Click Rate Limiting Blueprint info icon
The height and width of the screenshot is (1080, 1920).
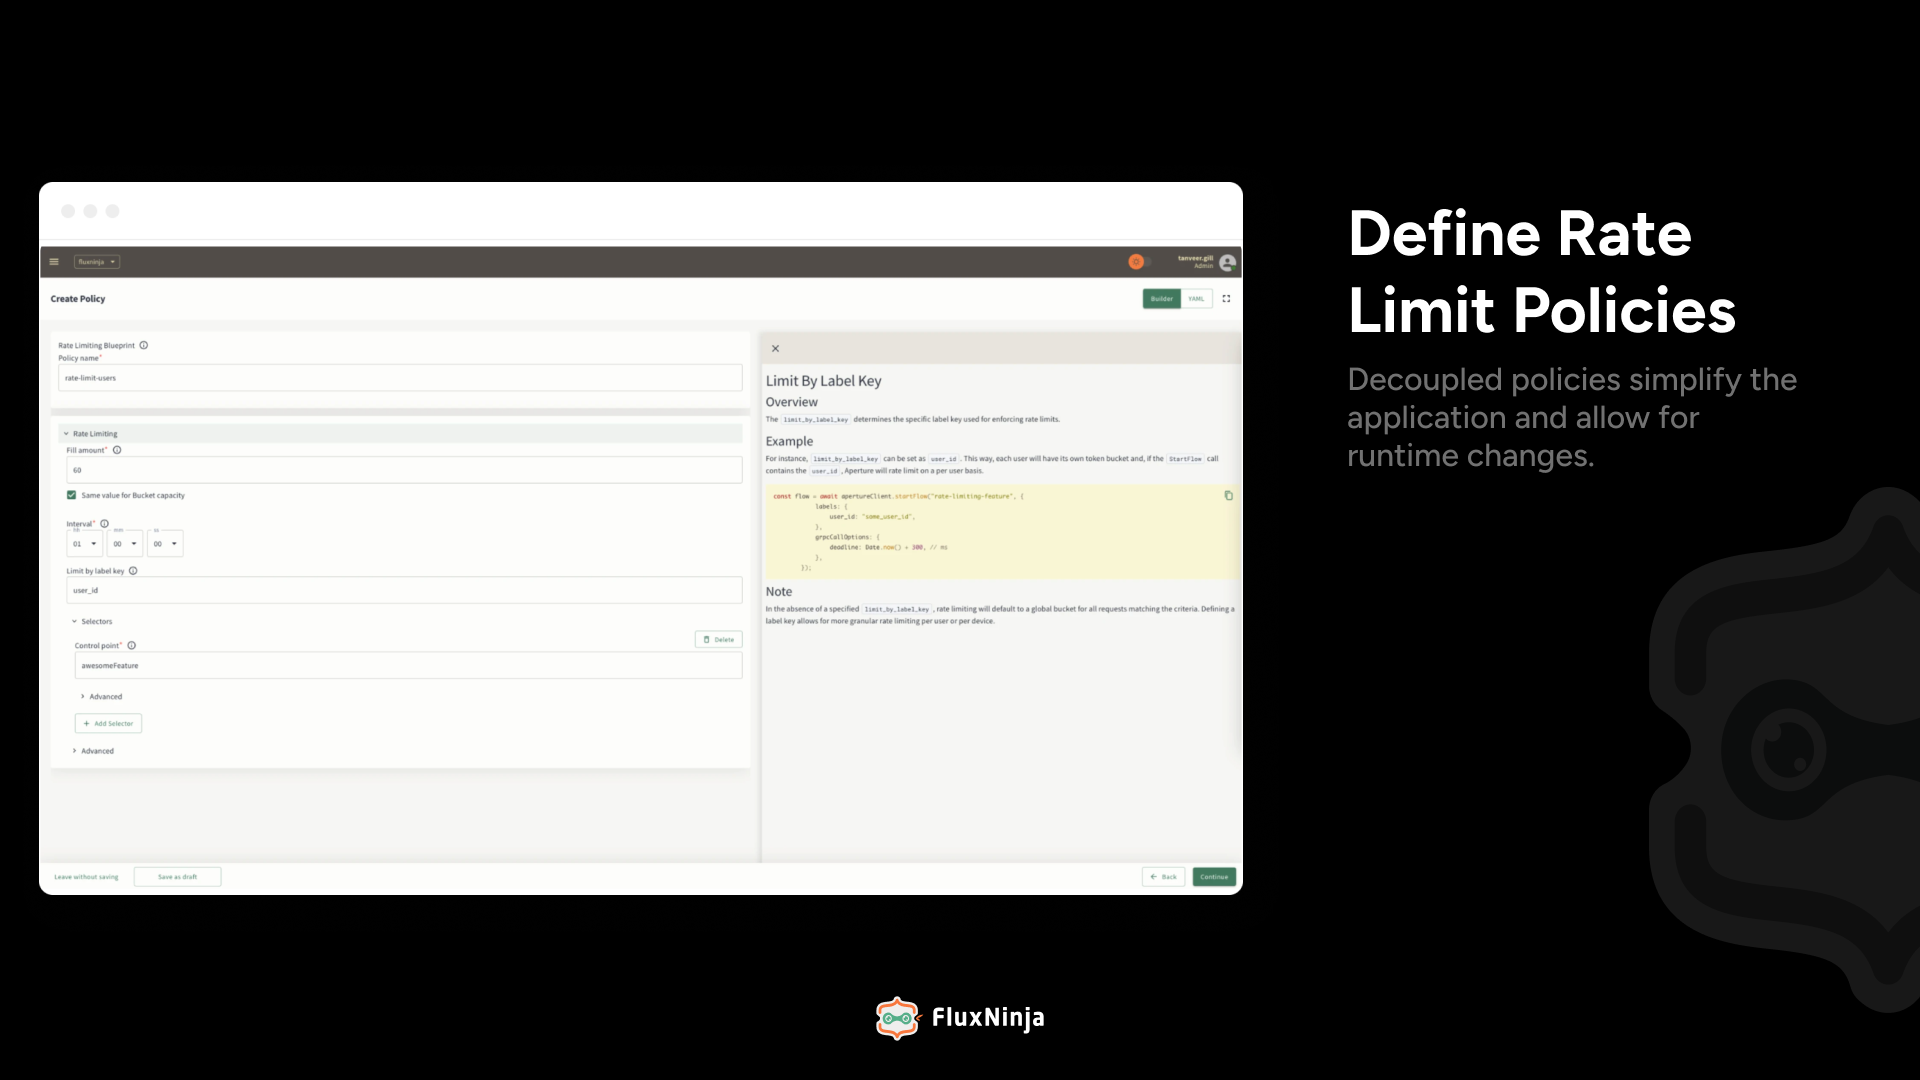click(143, 345)
